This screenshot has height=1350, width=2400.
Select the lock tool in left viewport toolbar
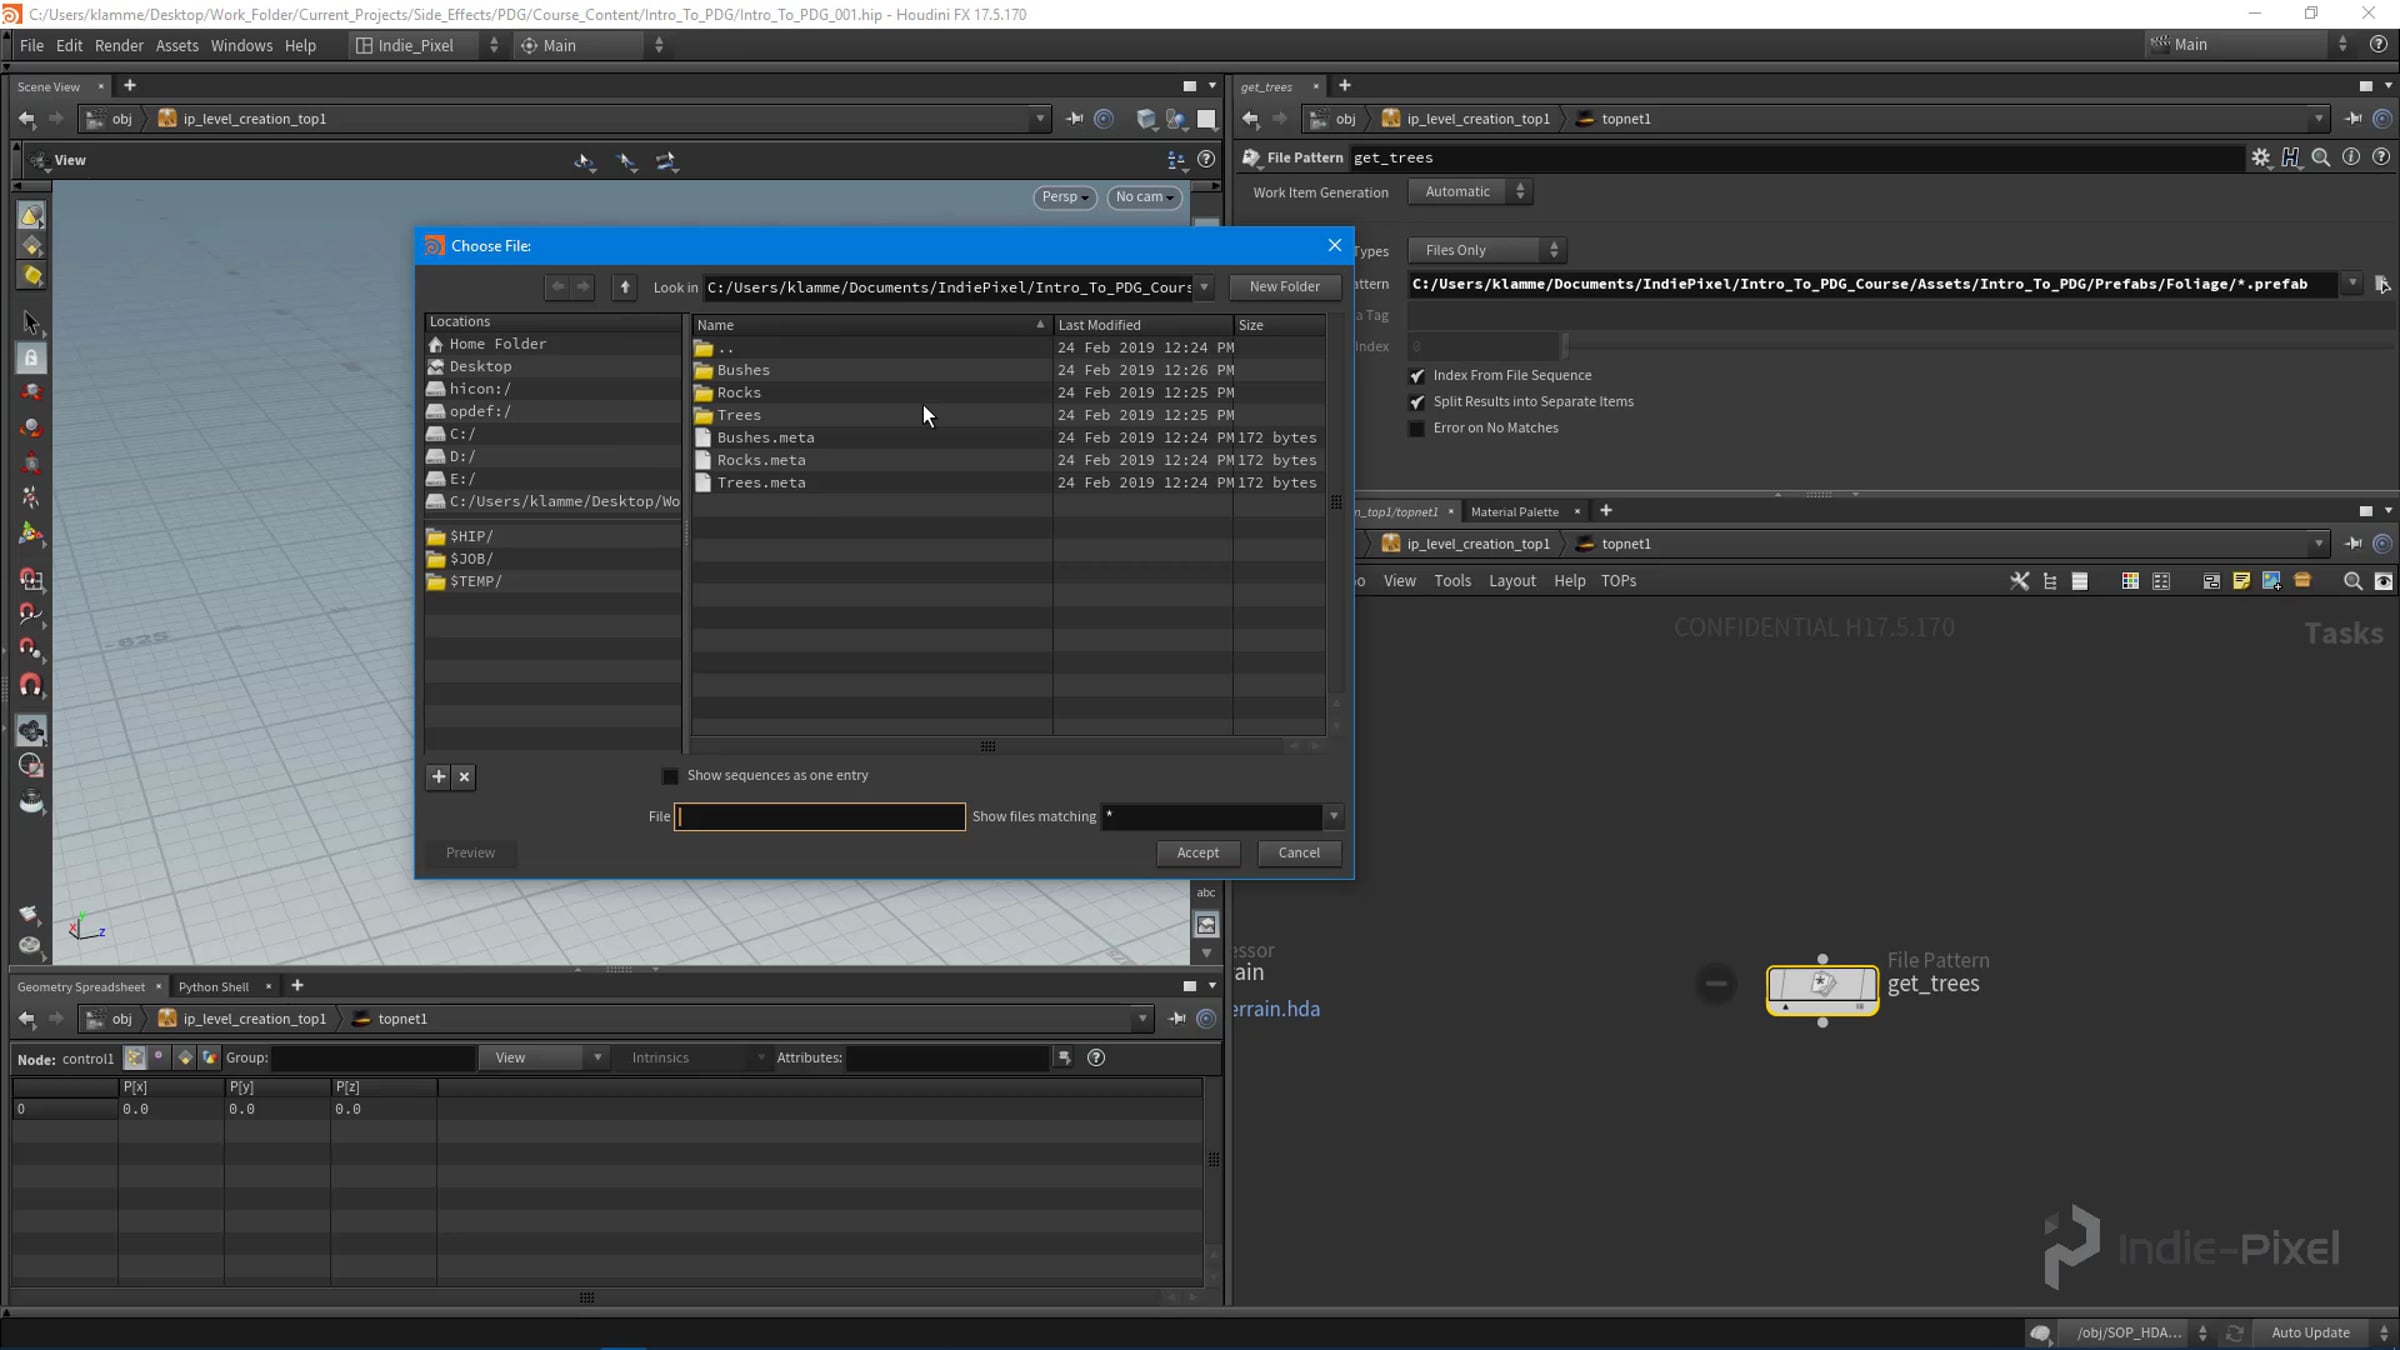click(31, 357)
